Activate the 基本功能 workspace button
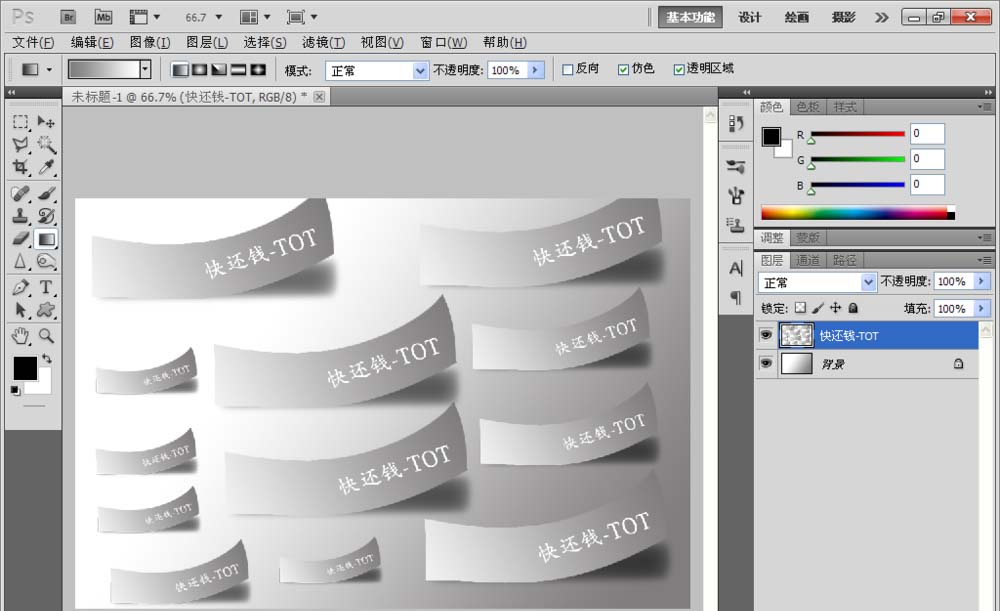 coord(690,17)
